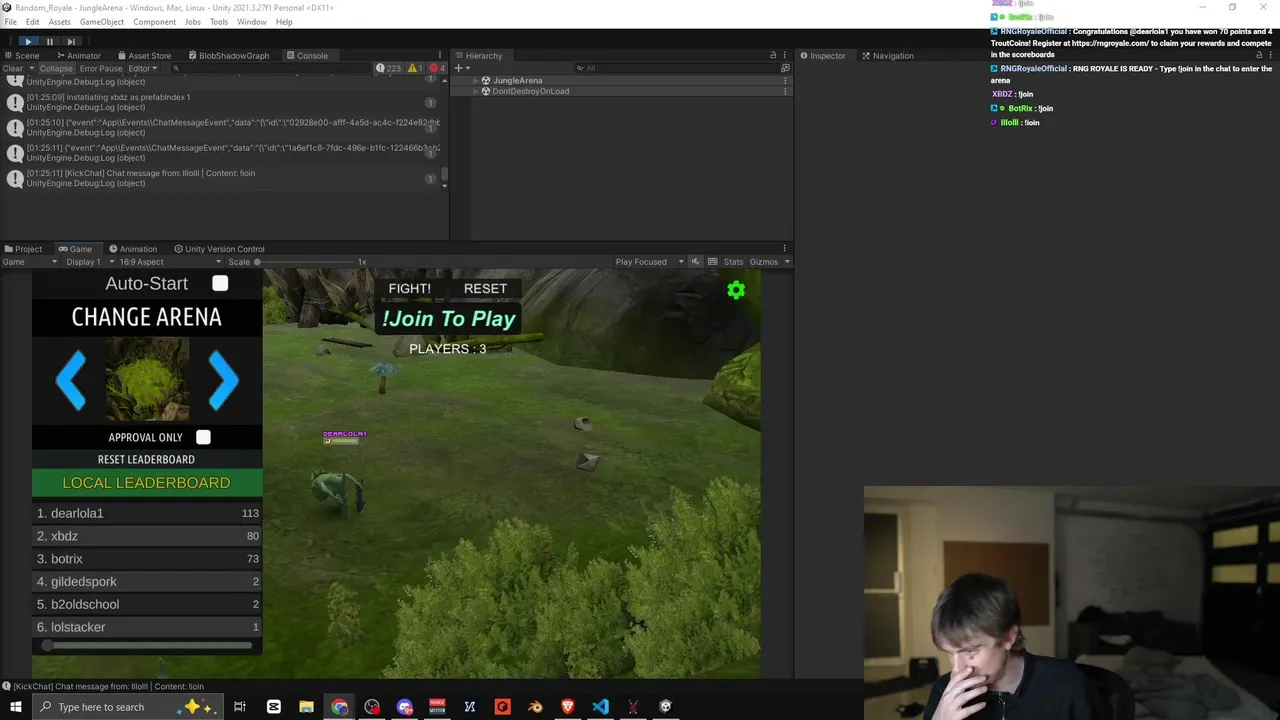Open Visual Studio Code from the taskbar

[600, 707]
